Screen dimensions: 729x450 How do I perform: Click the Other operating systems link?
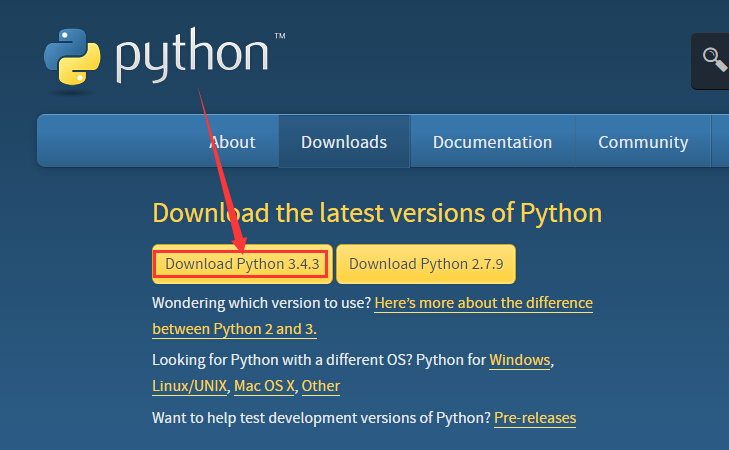click(x=321, y=385)
